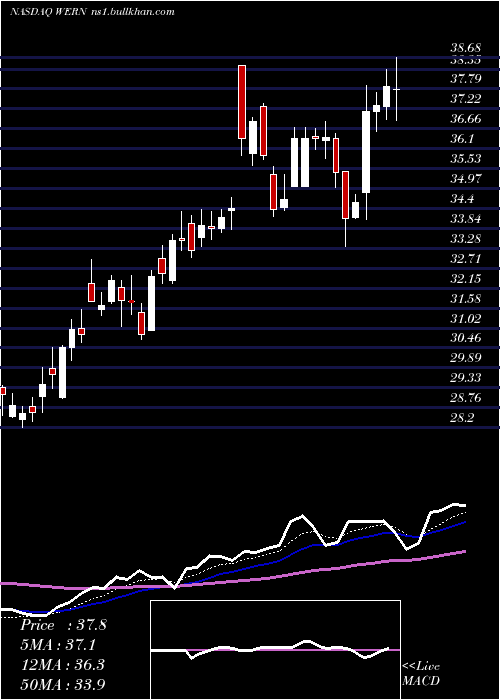Click the 34.4 price axis label

tap(462, 199)
